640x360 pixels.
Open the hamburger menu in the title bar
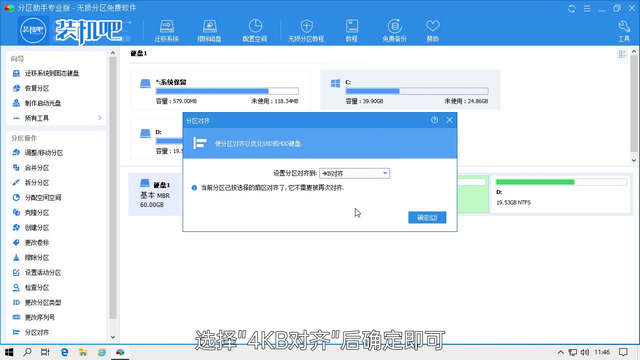click(x=587, y=8)
